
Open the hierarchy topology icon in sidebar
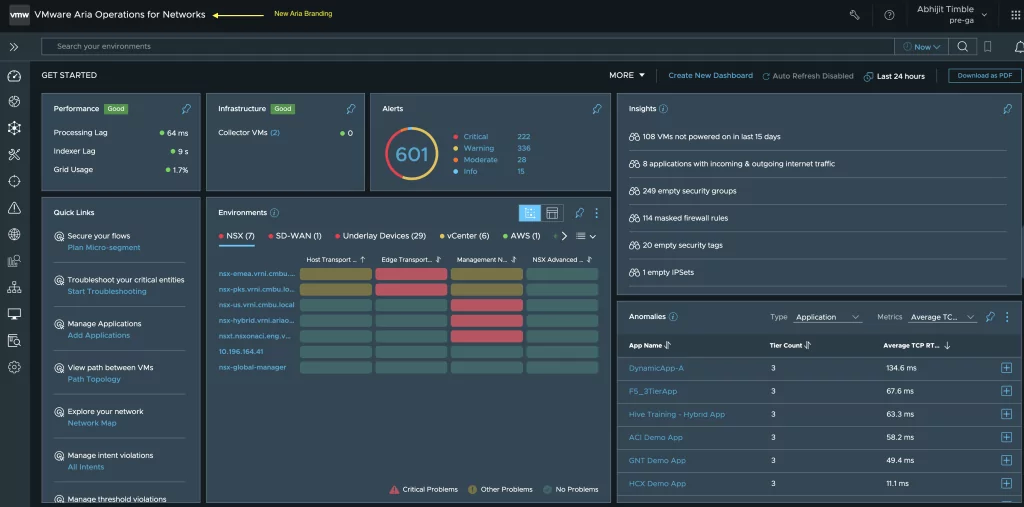point(14,287)
